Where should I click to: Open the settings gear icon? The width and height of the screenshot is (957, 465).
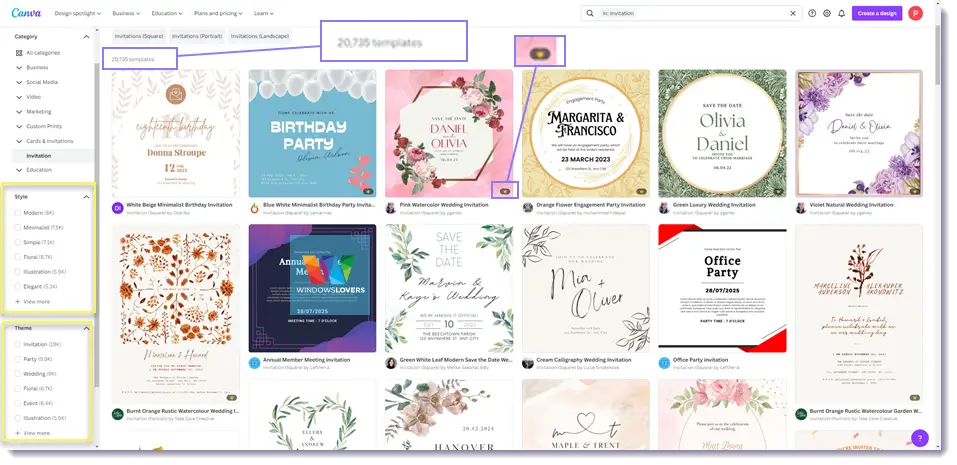click(827, 13)
